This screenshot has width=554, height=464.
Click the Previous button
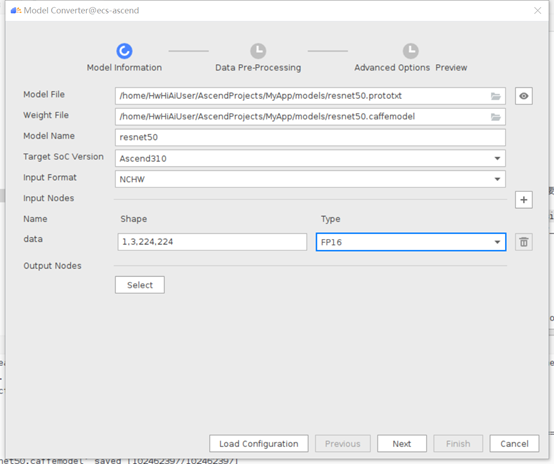[x=343, y=444]
